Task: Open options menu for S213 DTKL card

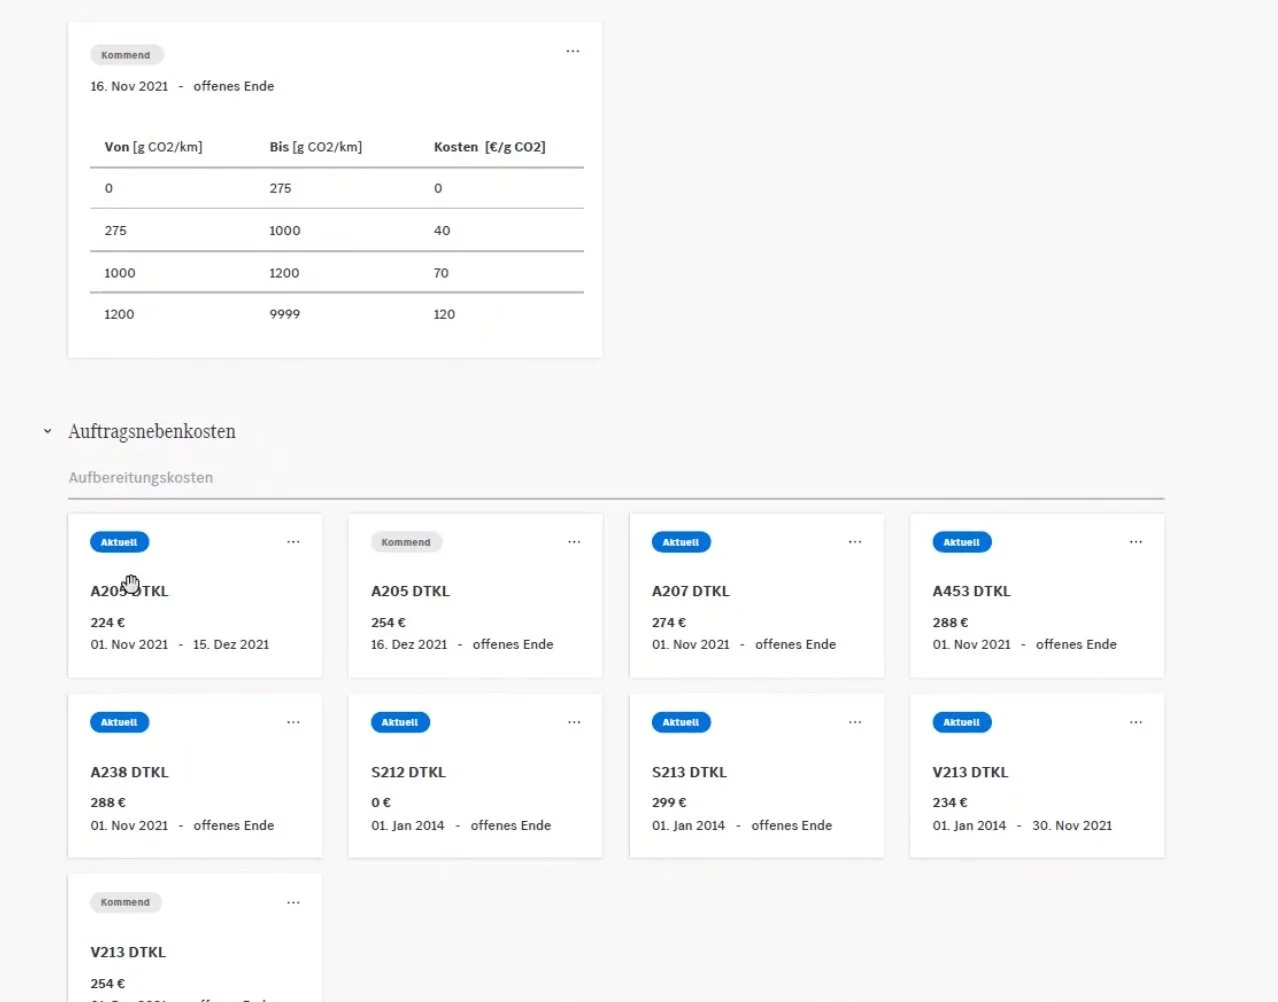Action: click(x=855, y=722)
